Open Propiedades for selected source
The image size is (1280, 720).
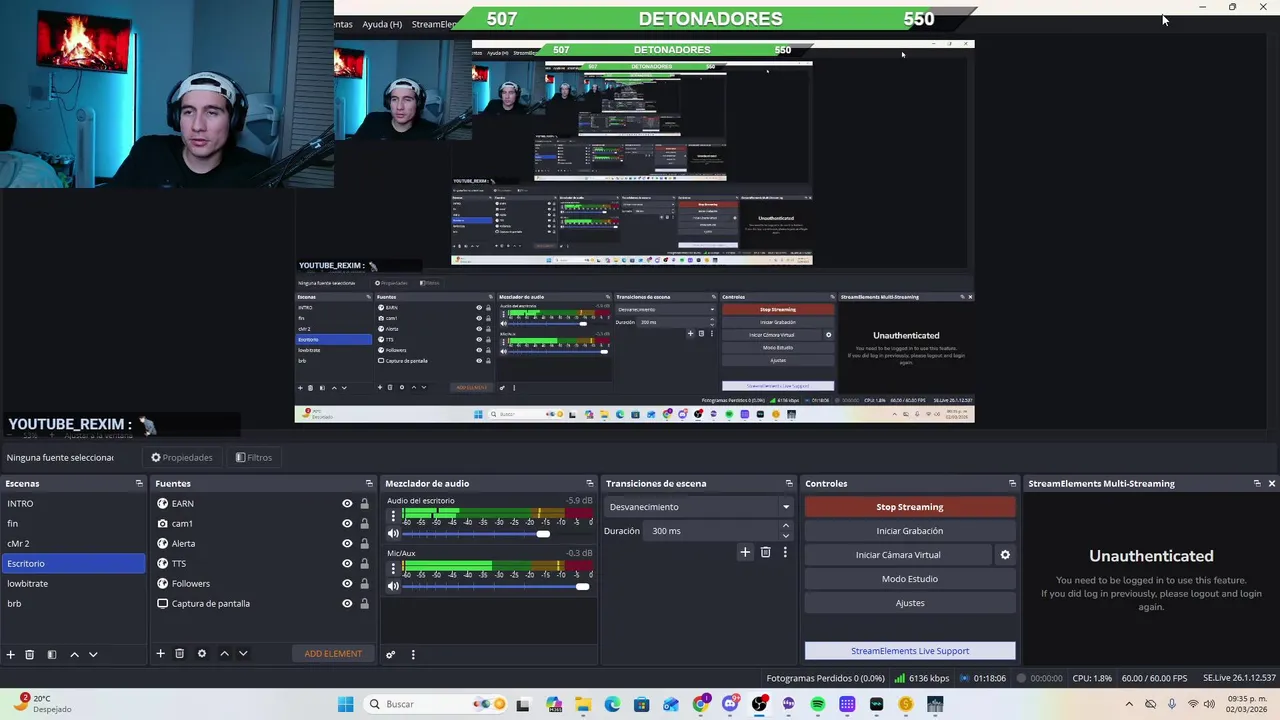[x=182, y=458]
